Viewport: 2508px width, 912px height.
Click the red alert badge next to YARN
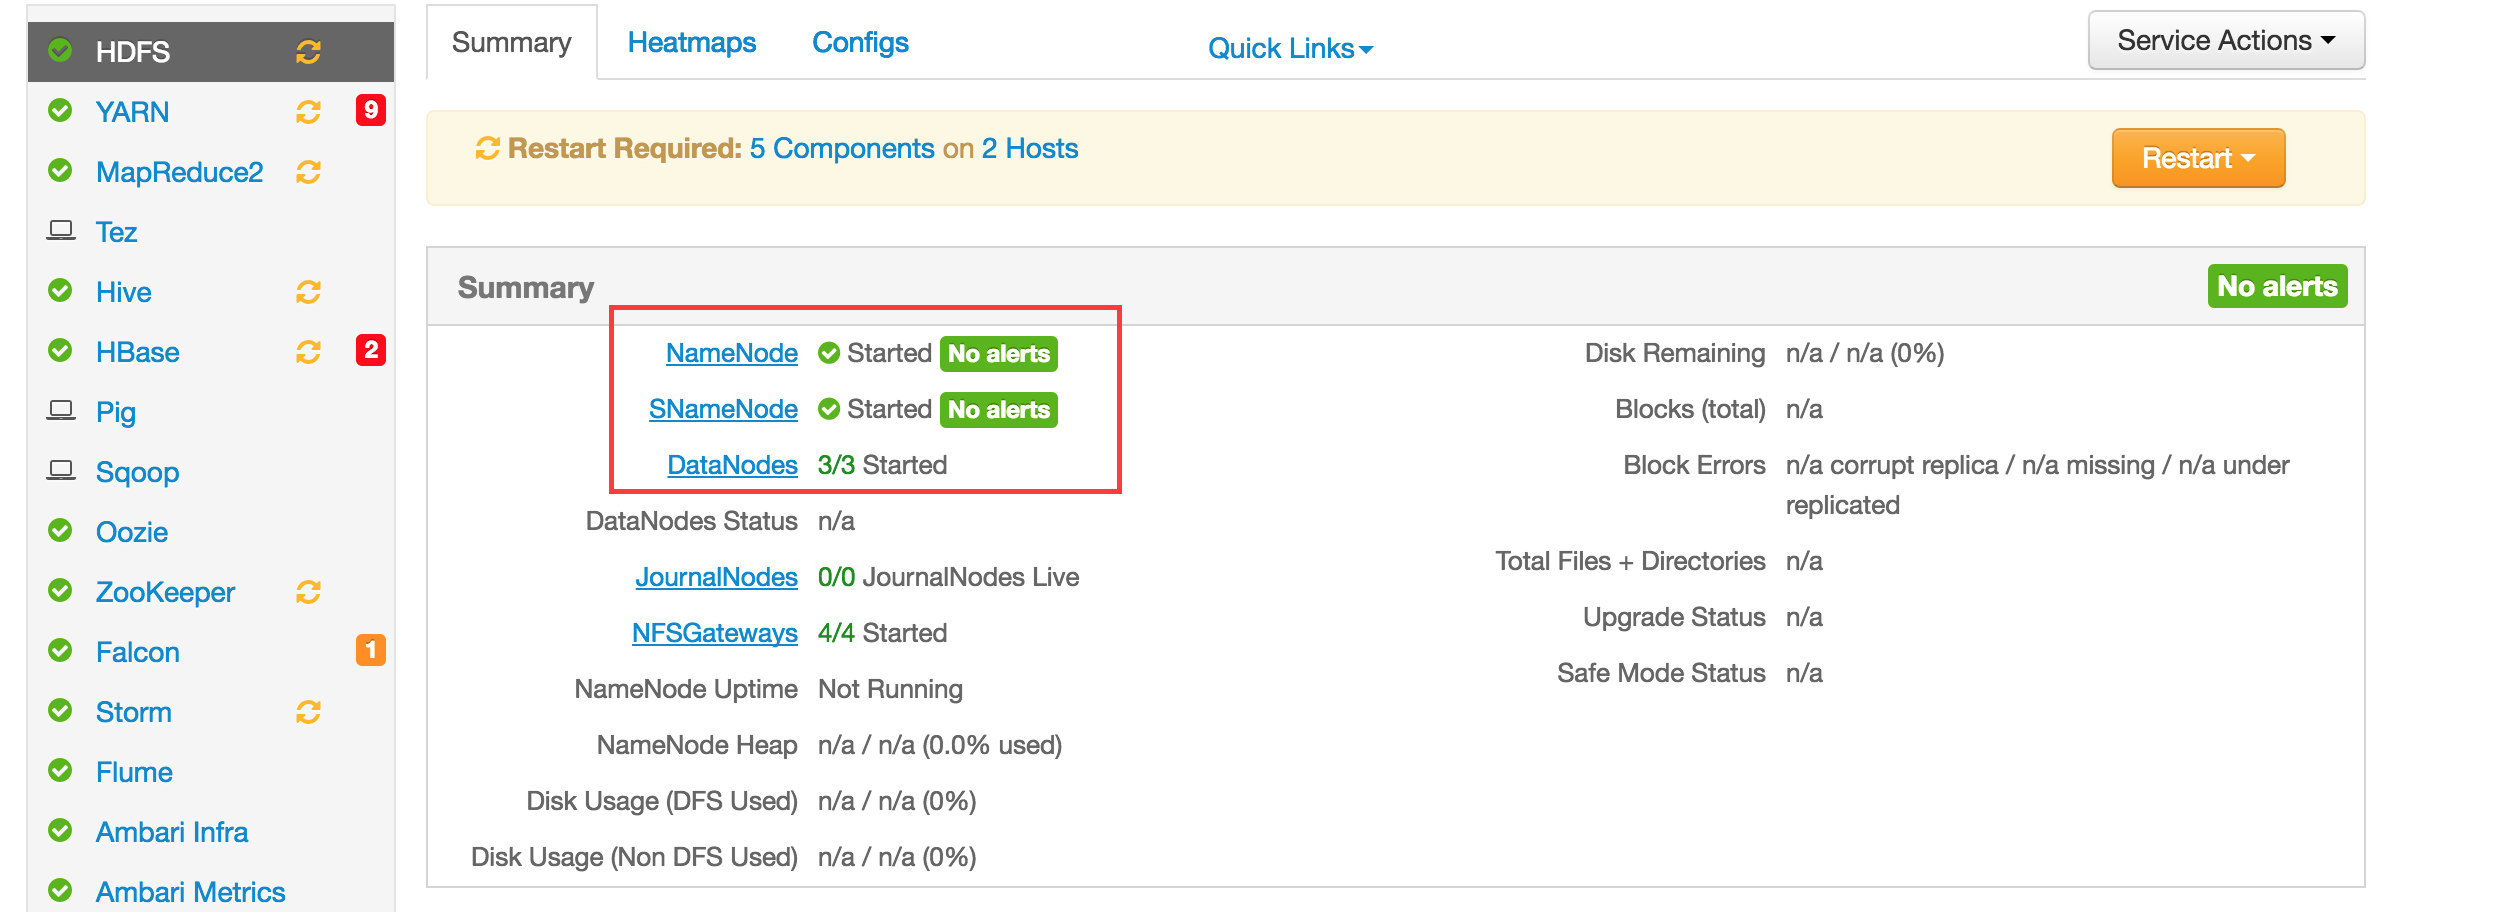371,111
